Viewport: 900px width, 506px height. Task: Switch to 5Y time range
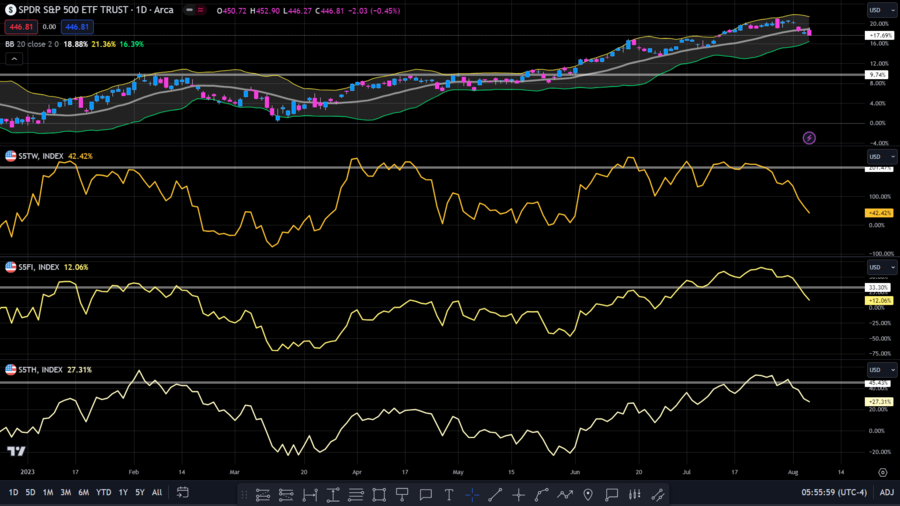(x=139, y=492)
